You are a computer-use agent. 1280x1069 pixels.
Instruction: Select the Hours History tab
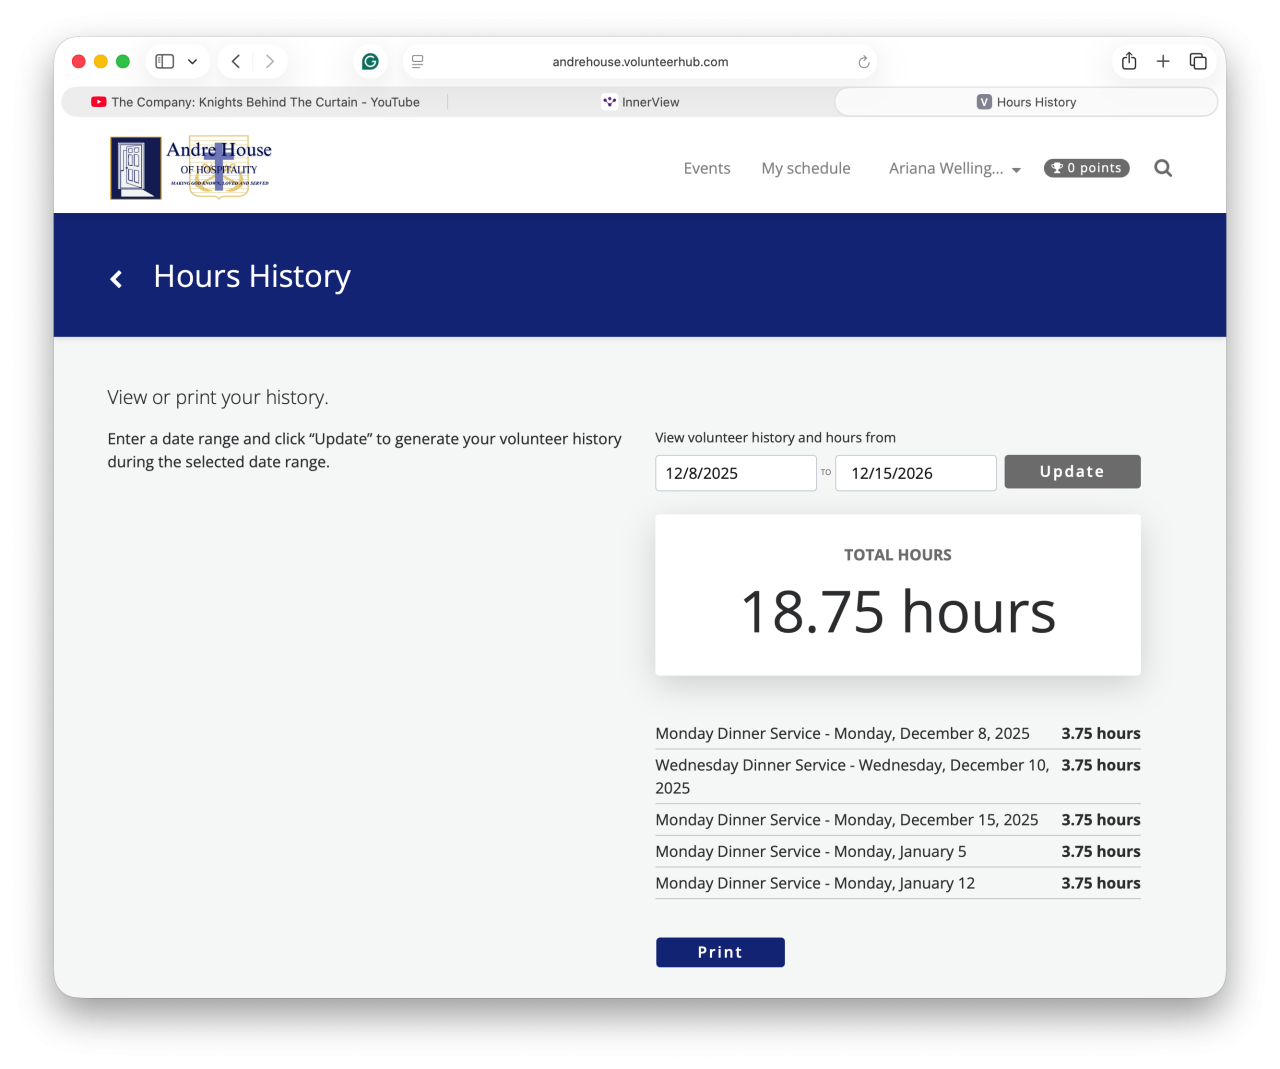1026,102
